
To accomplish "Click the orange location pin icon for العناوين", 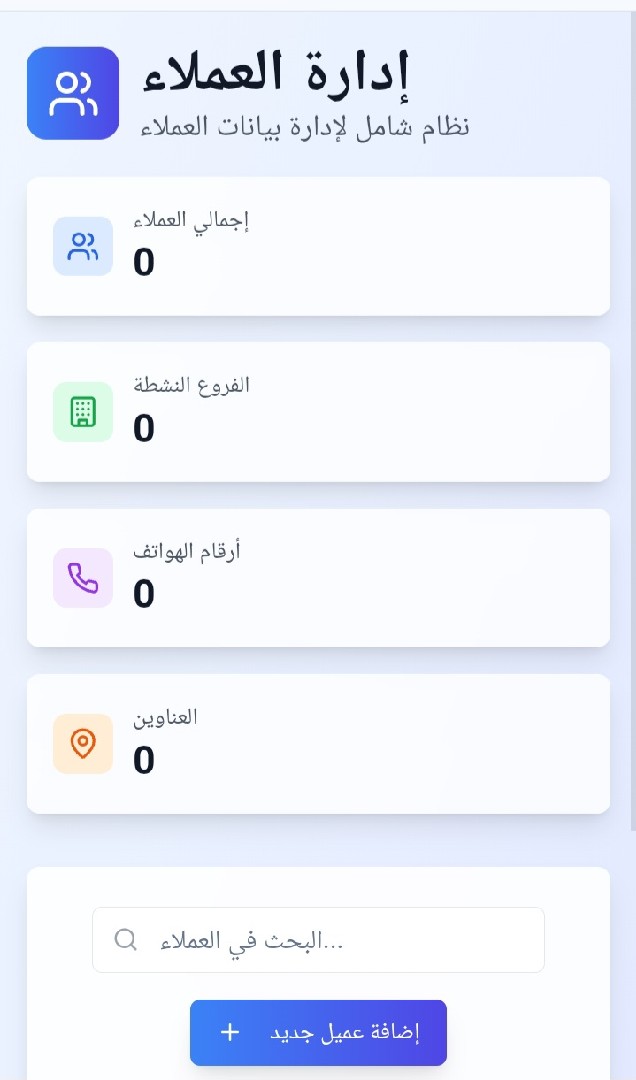I will 83,744.
